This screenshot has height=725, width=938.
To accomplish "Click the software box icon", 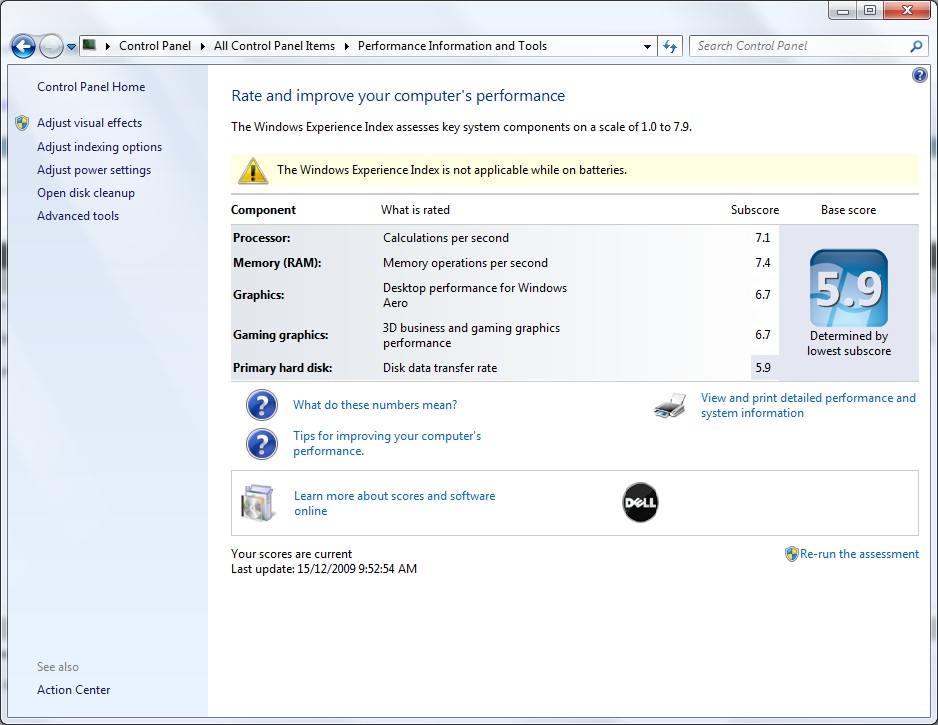I will 258,502.
